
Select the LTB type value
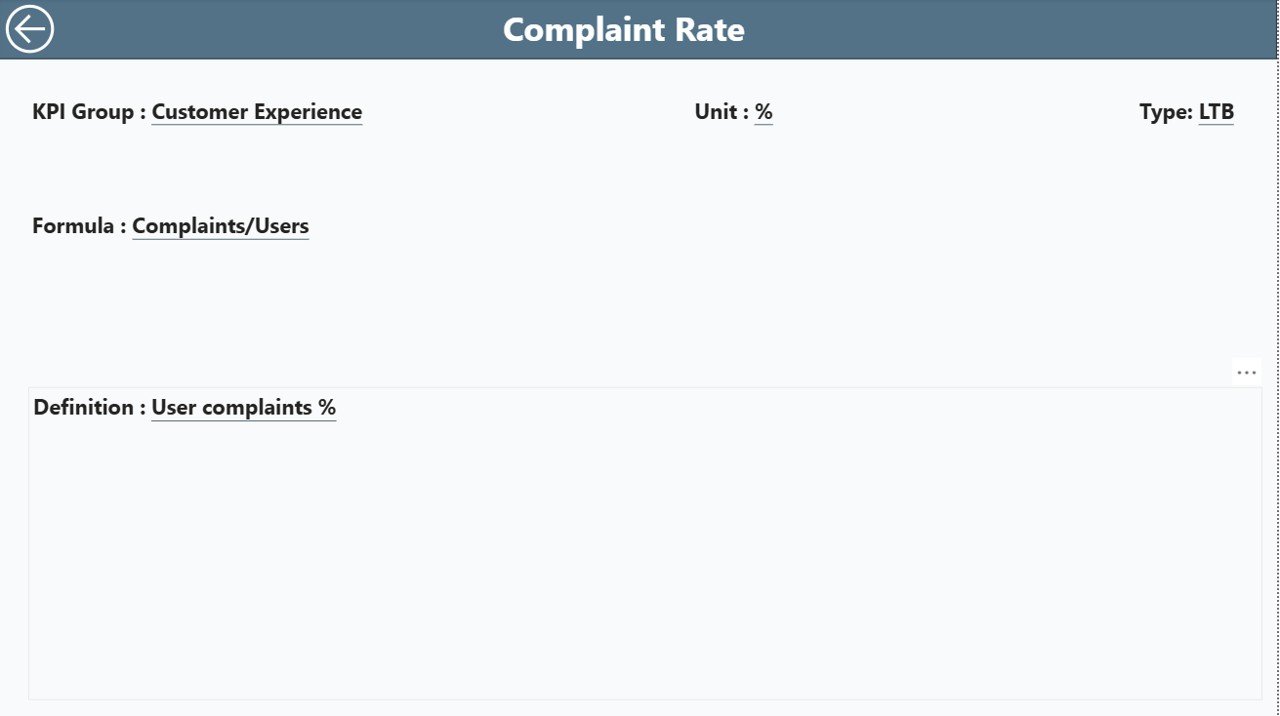tap(1216, 111)
